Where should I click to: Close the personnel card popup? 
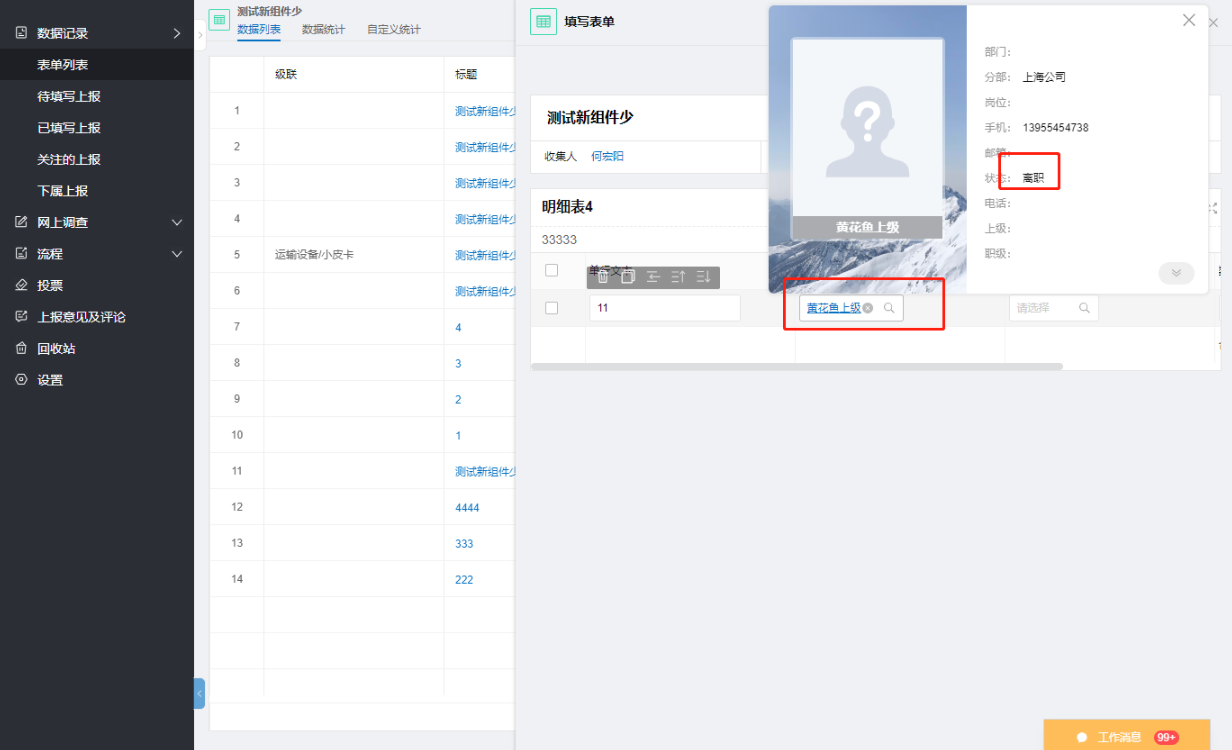coord(1189,20)
